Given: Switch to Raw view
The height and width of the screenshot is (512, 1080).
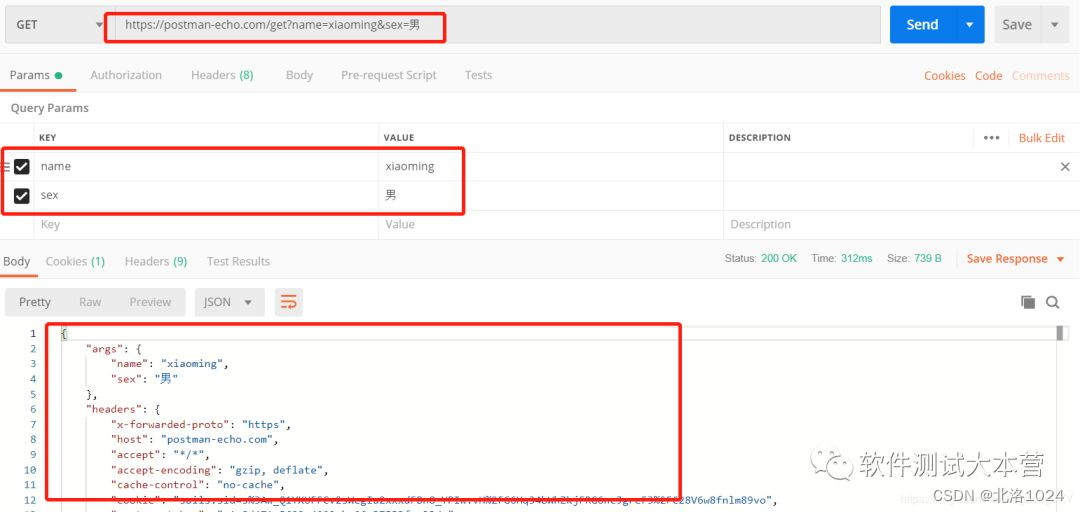Looking at the screenshot, I should (x=90, y=302).
